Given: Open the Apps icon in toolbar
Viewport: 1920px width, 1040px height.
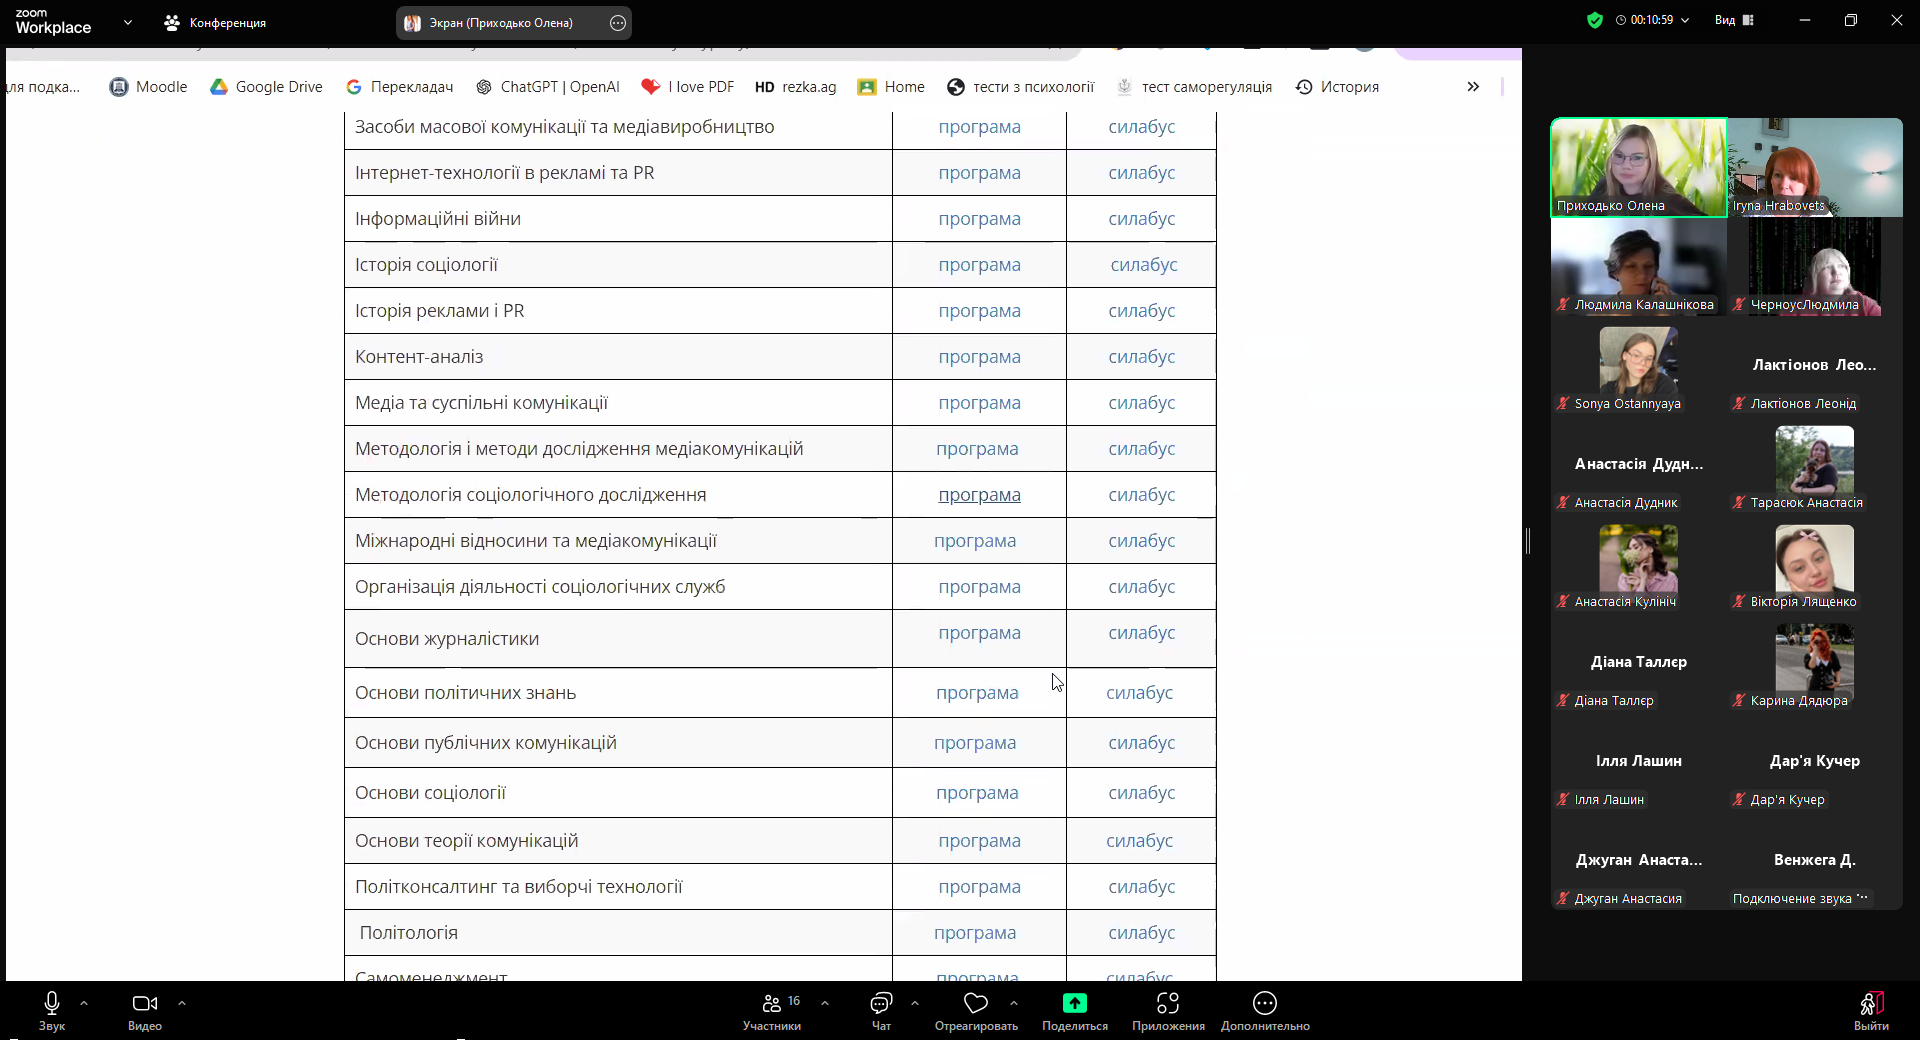Looking at the screenshot, I should [x=1167, y=1004].
